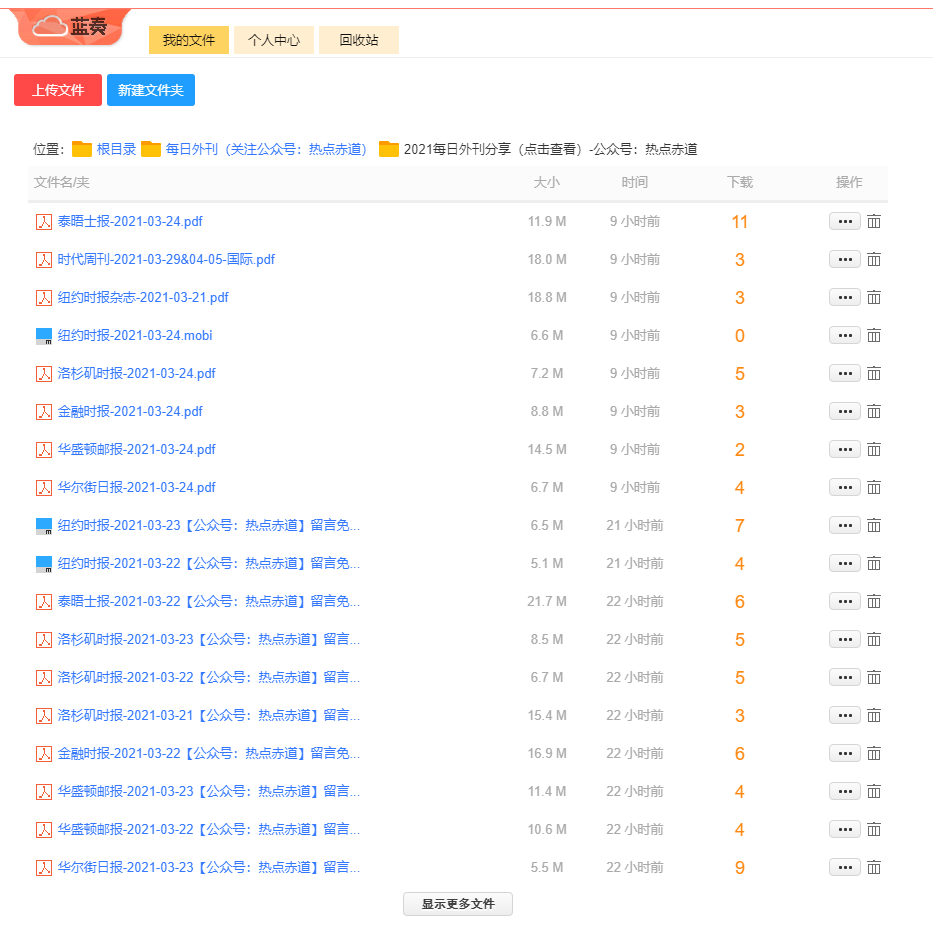The image size is (933, 932).
Task: Click PDF icon beside 金融时报-2021-03-24.pdf
Action: (43, 412)
